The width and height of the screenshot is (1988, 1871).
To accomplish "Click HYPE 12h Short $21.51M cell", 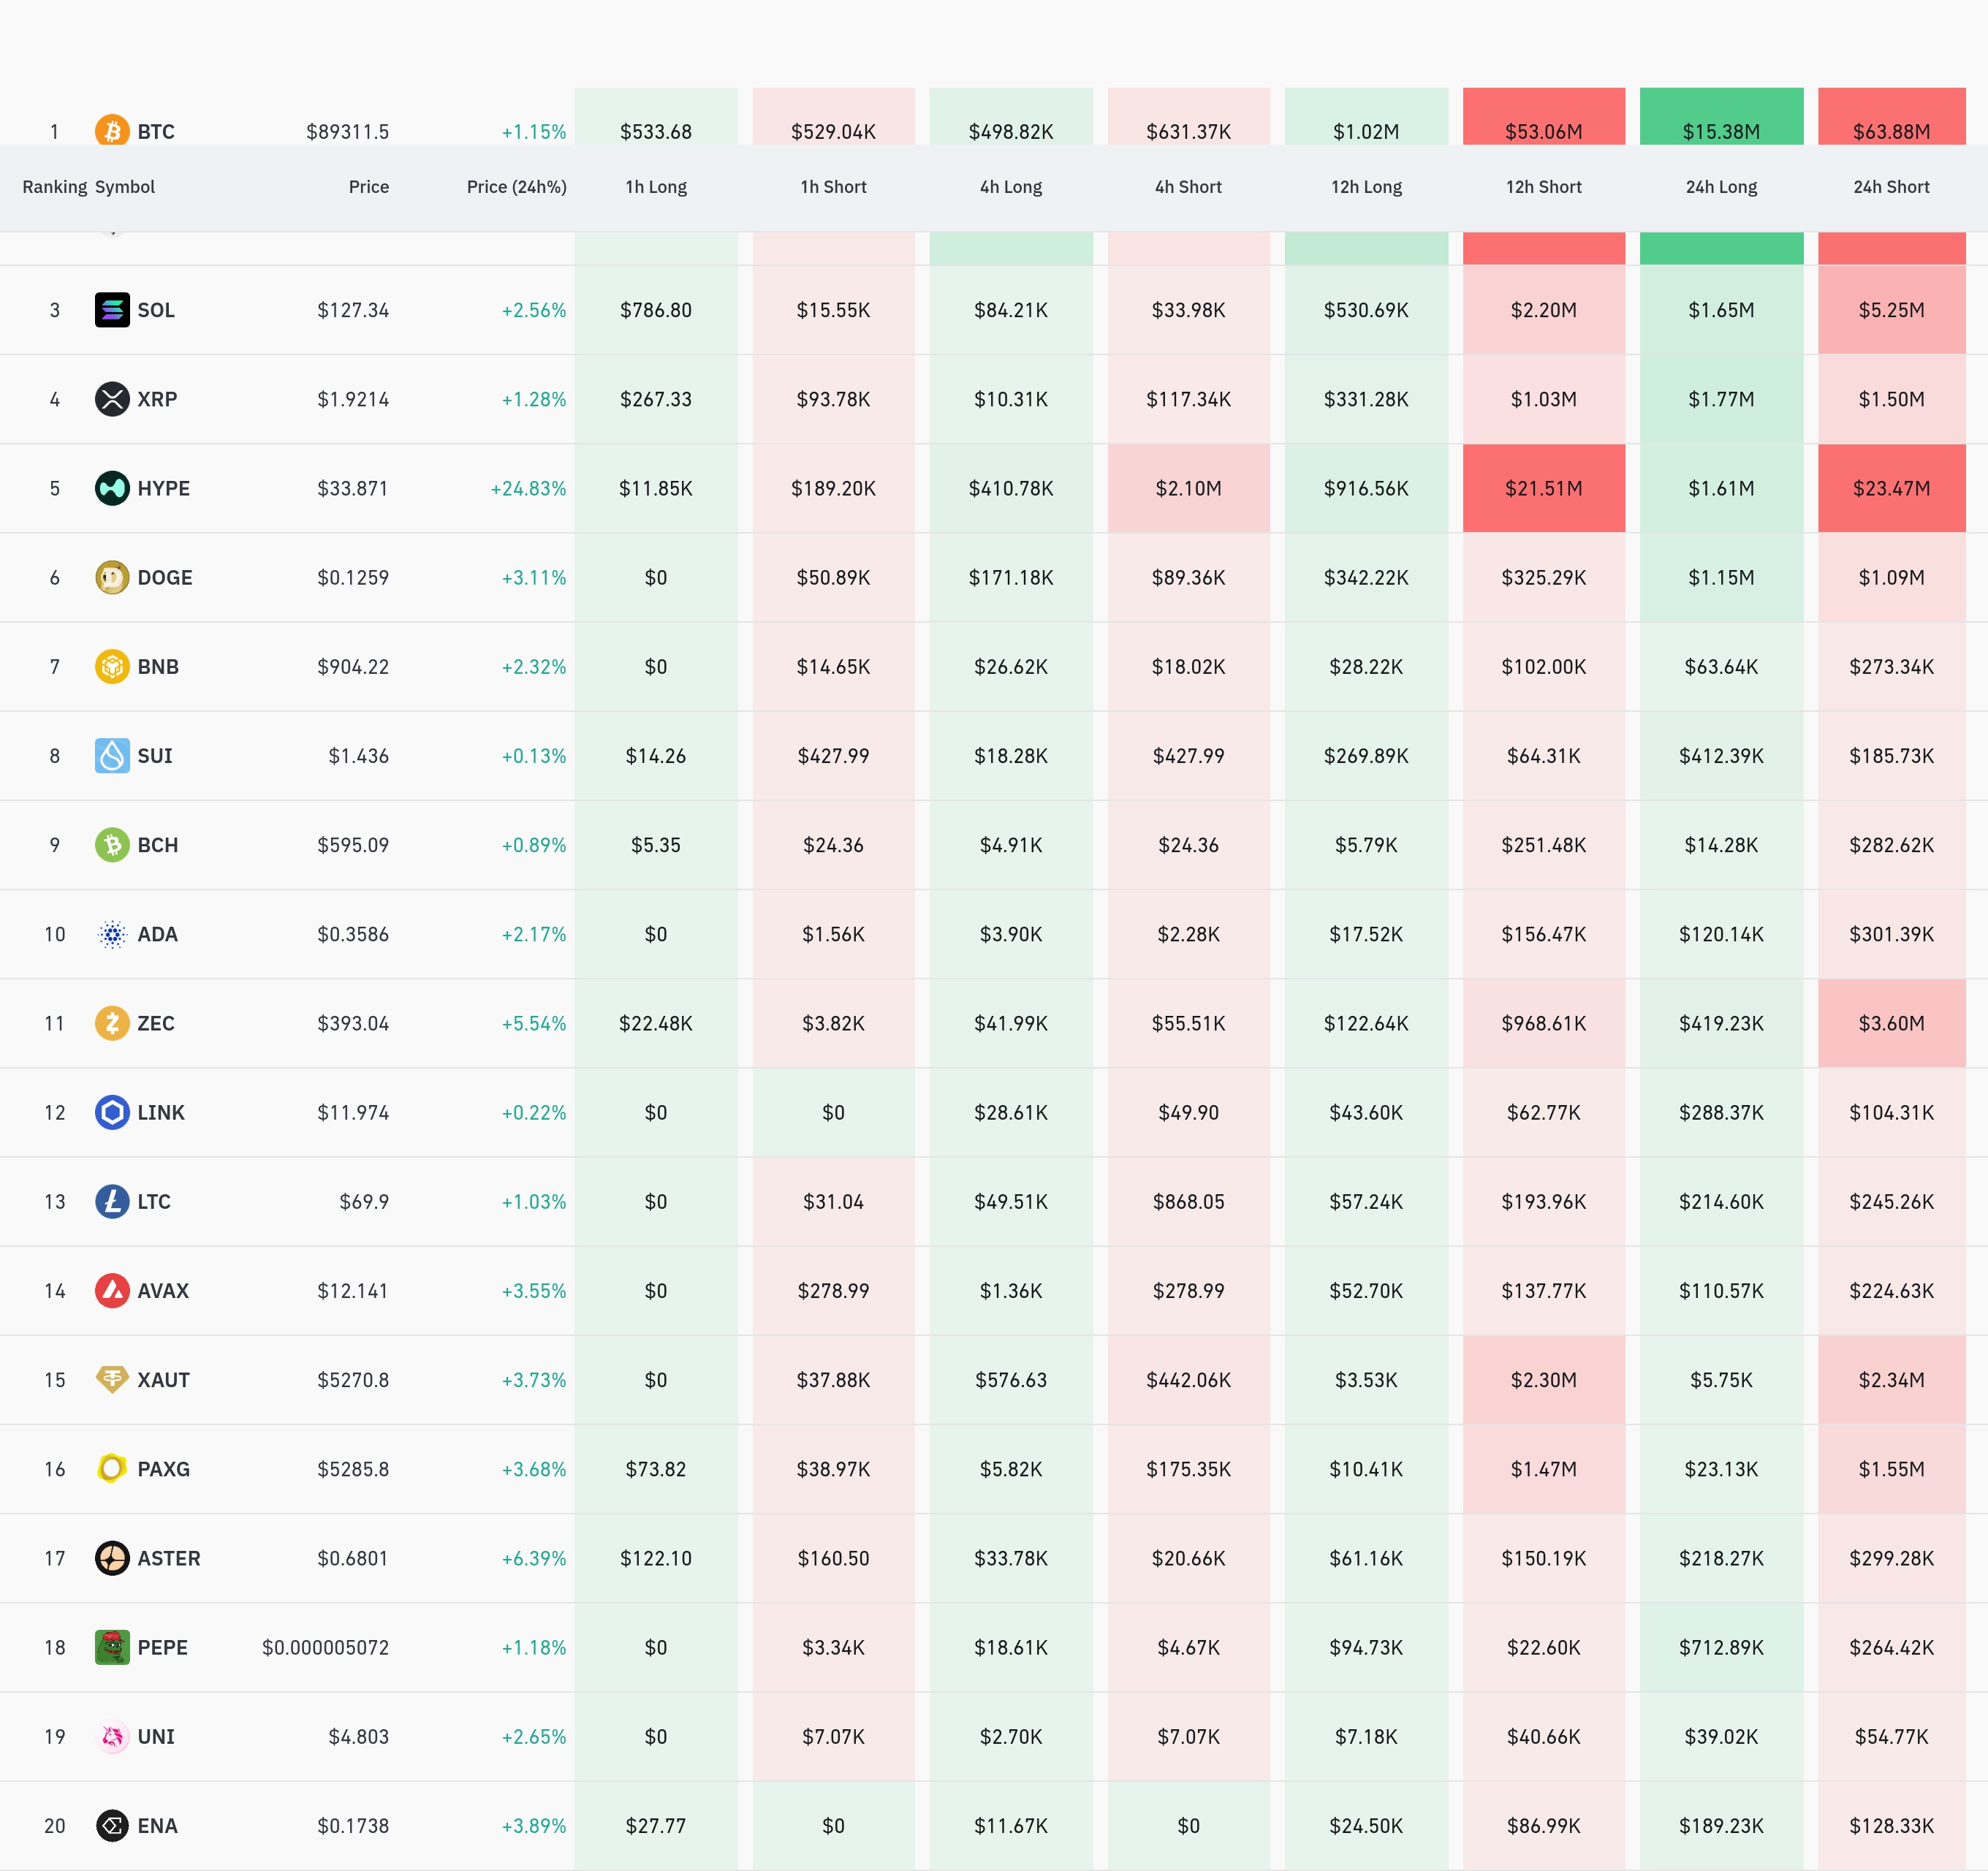I will click(1543, 488).
